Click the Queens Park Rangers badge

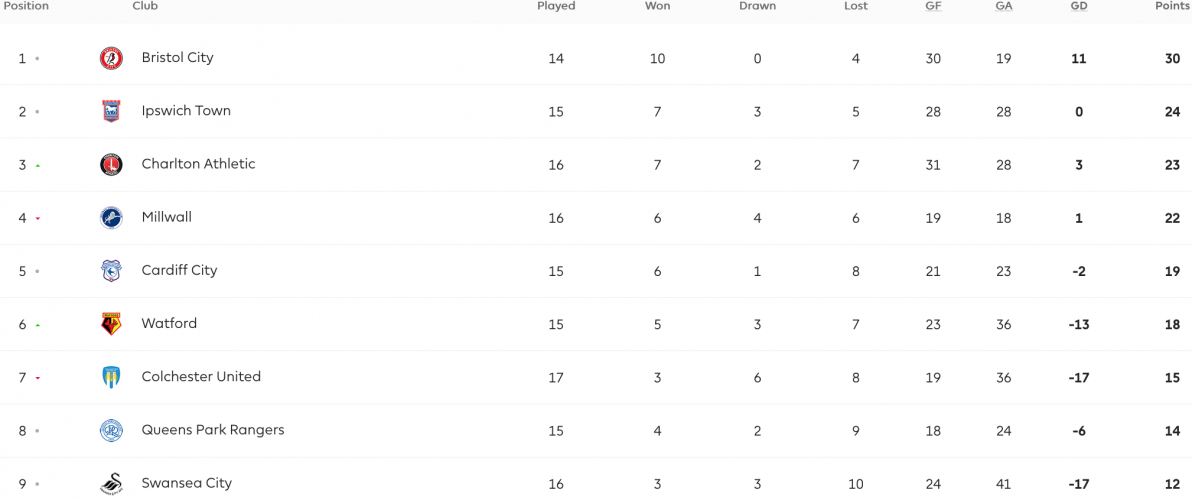112,431
